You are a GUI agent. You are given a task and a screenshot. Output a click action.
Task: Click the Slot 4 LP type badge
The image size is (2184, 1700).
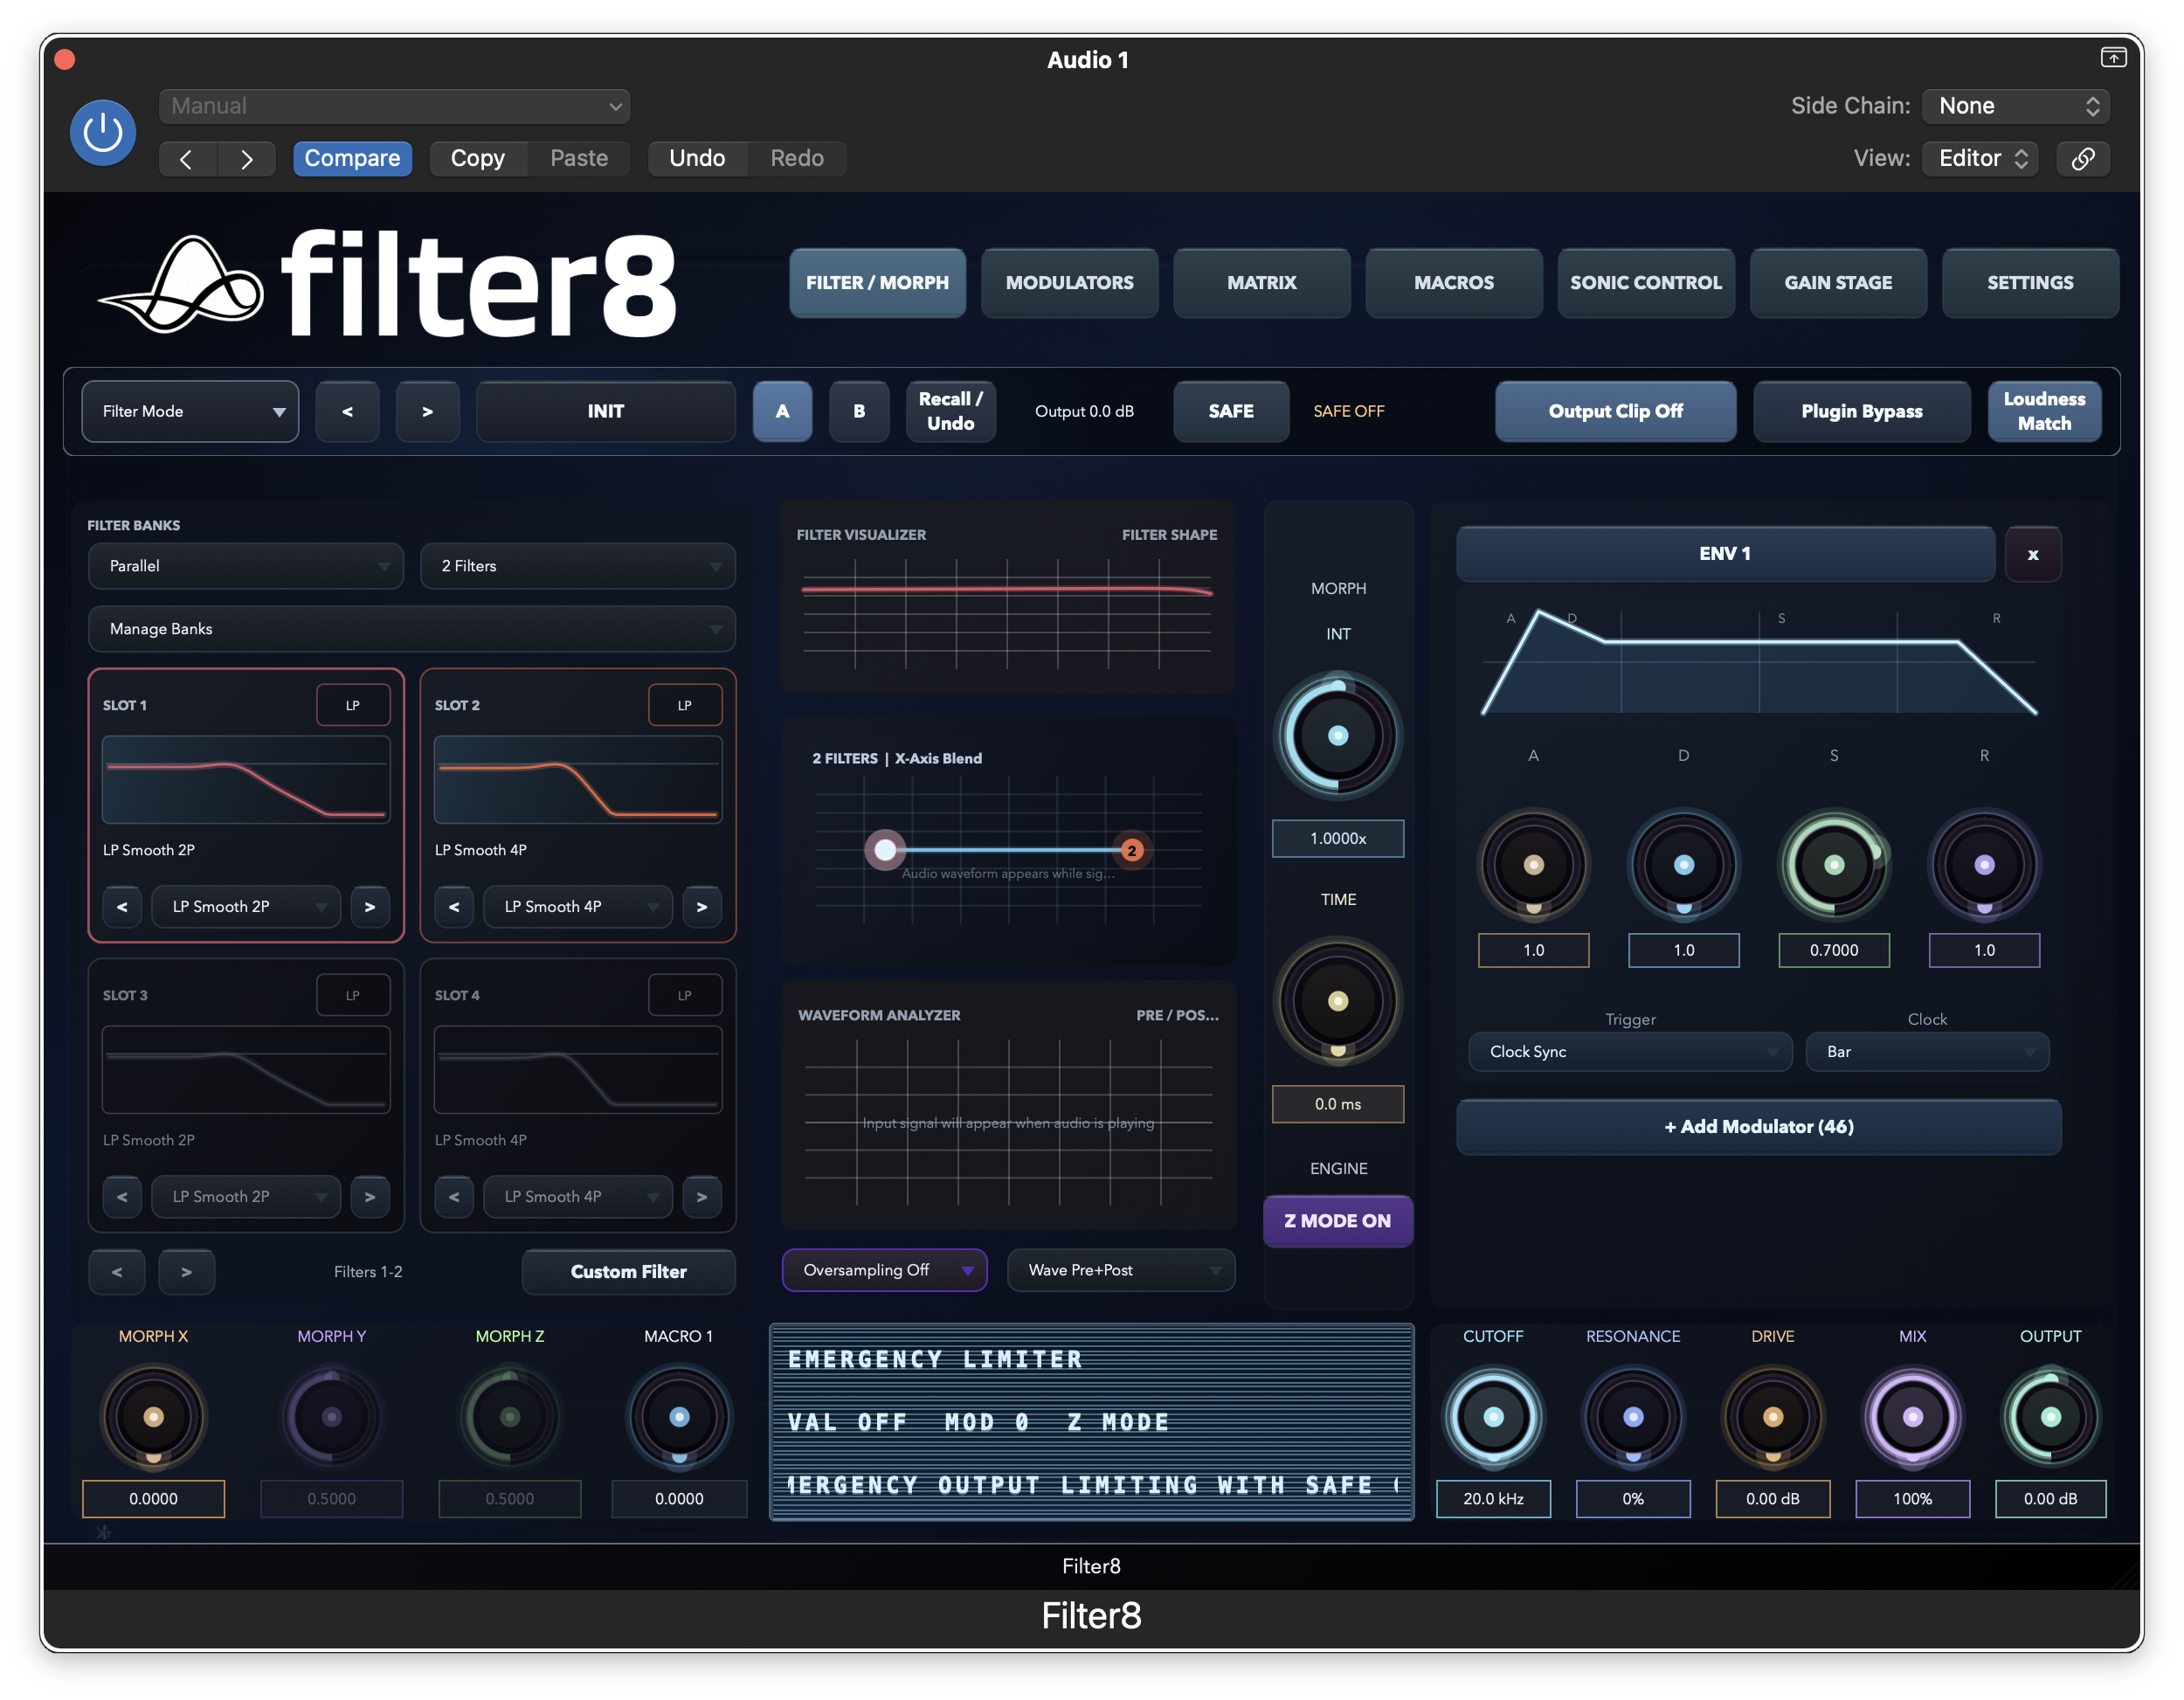(685, 995)
